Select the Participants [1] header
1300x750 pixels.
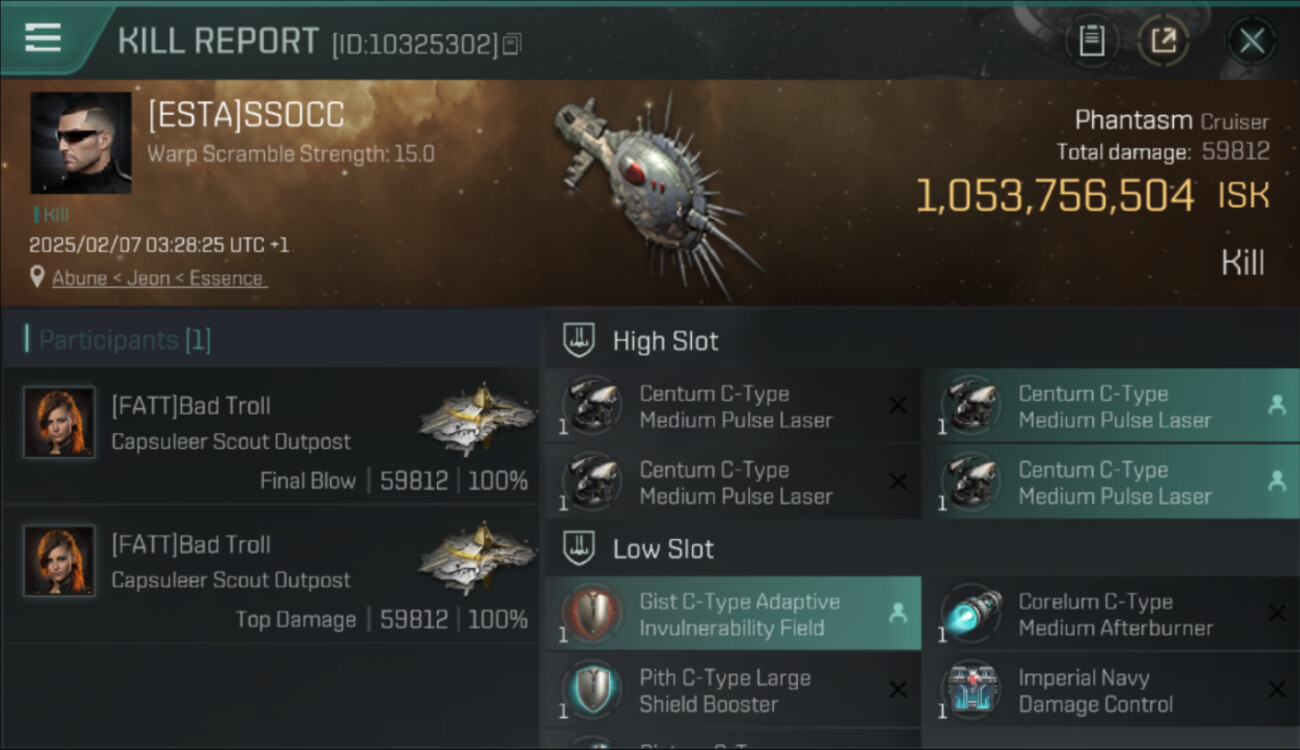point(118,340)
